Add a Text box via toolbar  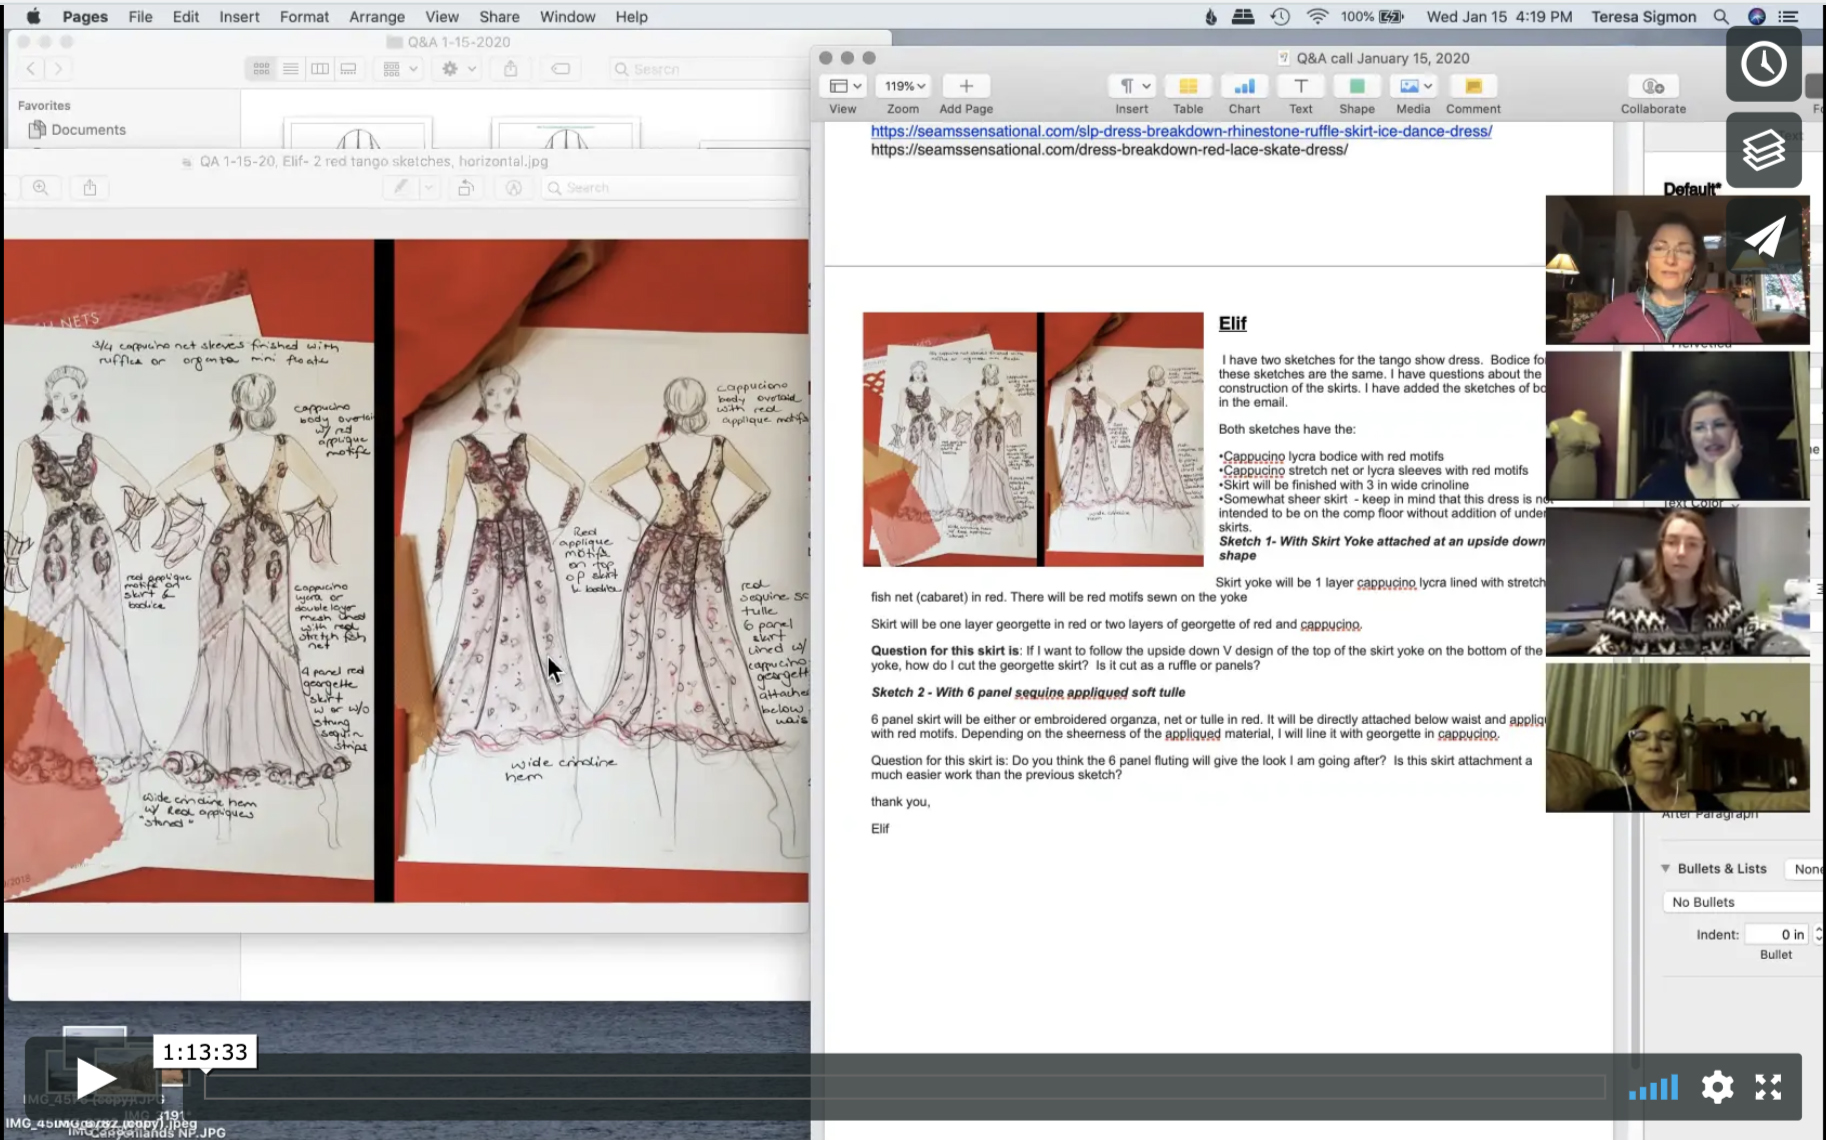point(1300,87)
